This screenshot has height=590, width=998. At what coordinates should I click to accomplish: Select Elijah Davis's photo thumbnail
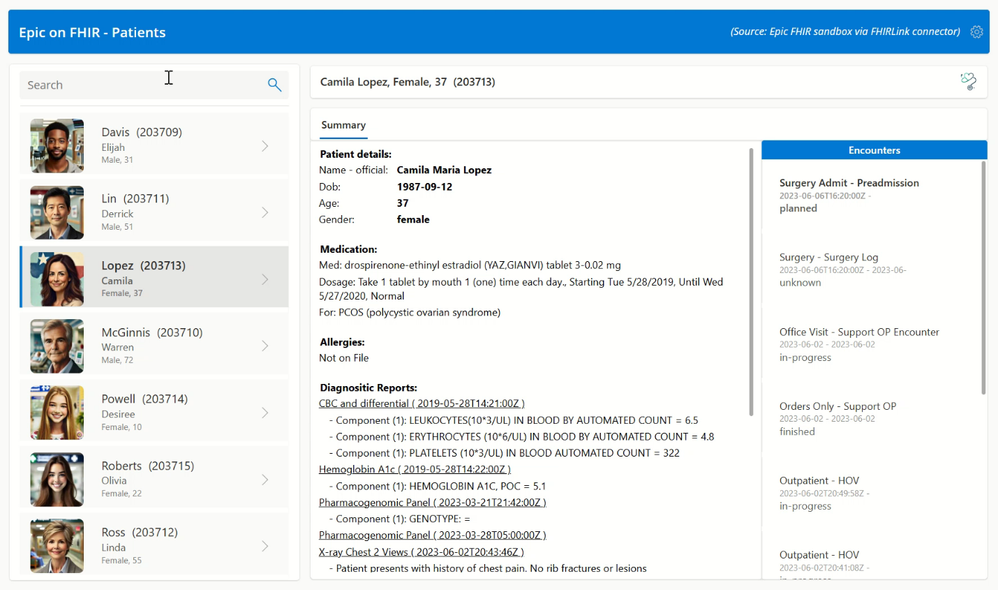(x=57, y=146)
